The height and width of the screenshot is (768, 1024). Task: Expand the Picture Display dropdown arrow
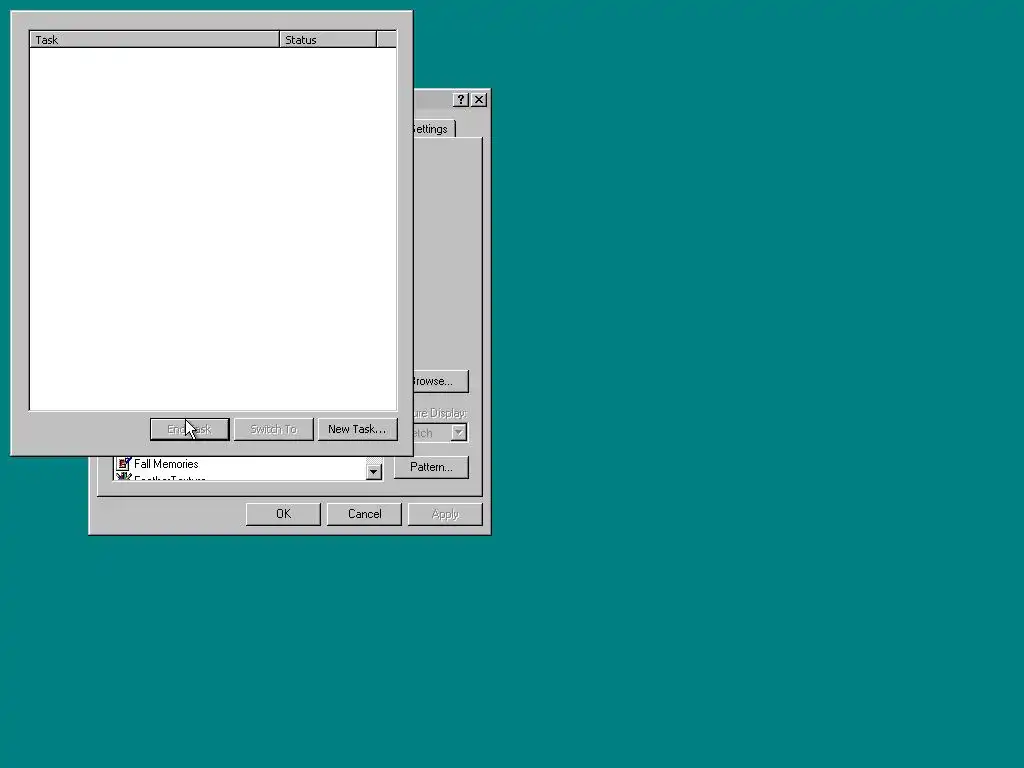(459, 432)
